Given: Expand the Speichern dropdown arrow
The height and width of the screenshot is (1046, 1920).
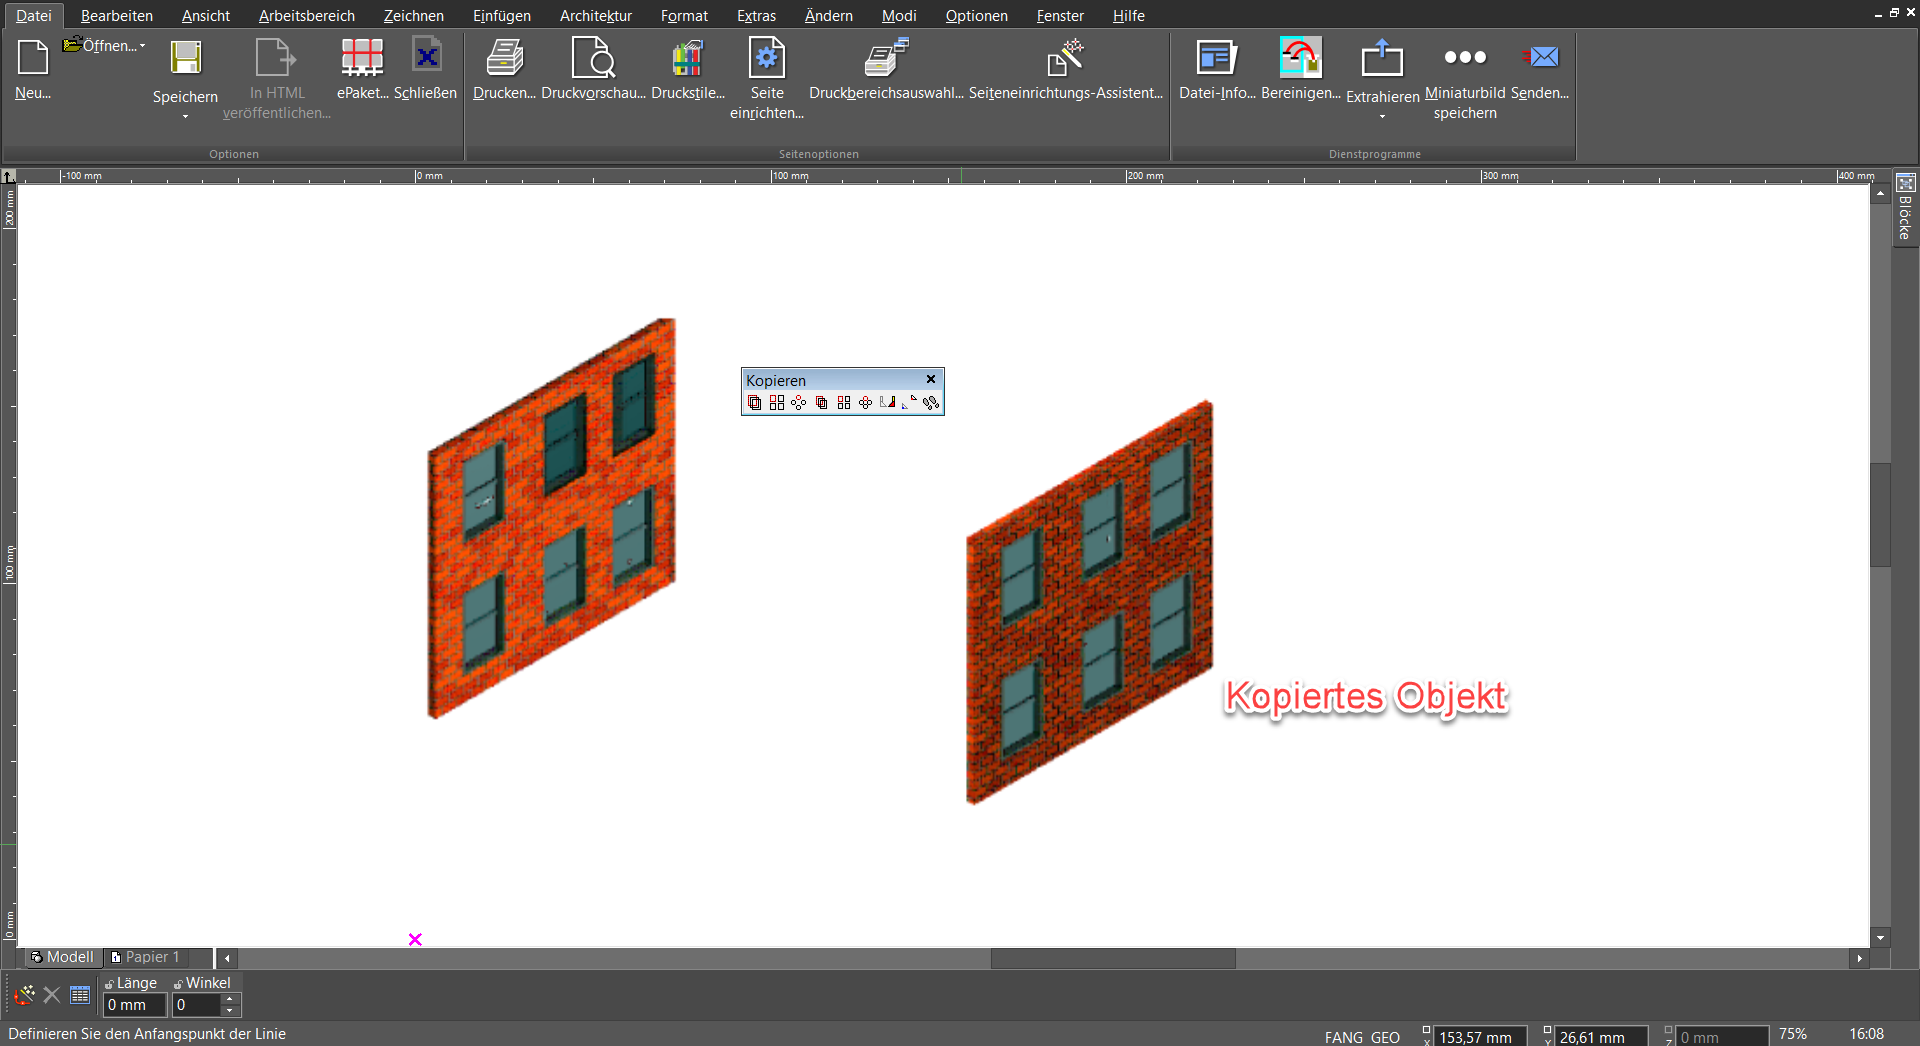Looking at the screenshot, I should pyautogui.click(x=185, y=117).
